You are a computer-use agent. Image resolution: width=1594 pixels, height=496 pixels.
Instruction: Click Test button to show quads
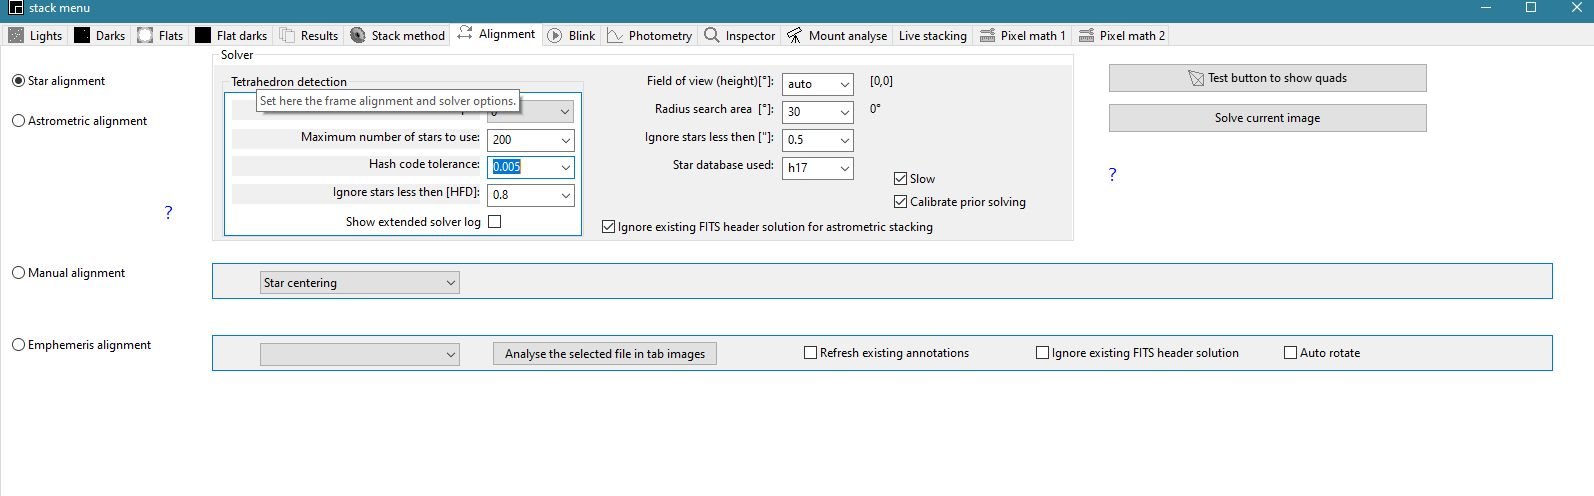point(1267,78)
